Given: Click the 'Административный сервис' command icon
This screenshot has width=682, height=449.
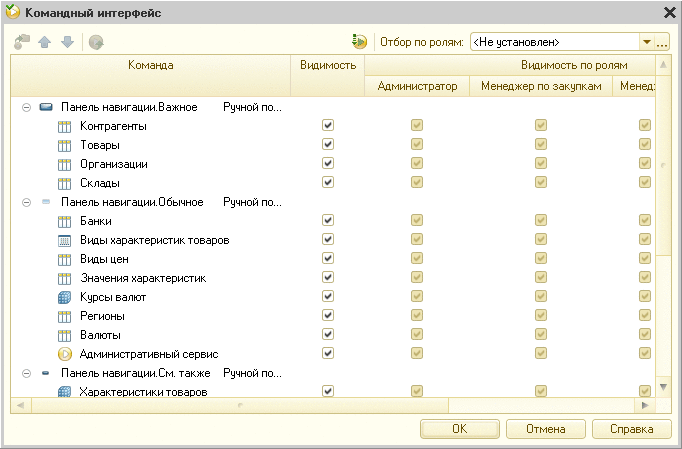Looking at the screenshot, I should 65,354.
